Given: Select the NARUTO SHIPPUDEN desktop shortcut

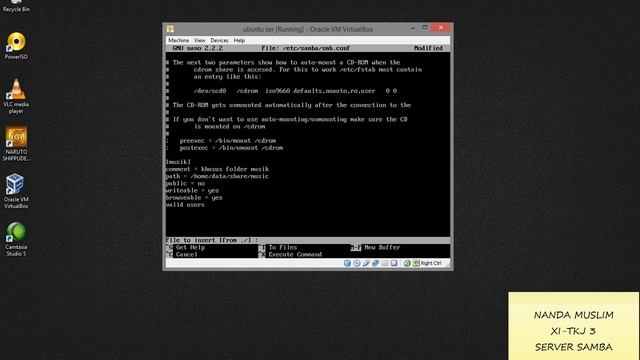Looking at the screenshot, I should 16,144.
